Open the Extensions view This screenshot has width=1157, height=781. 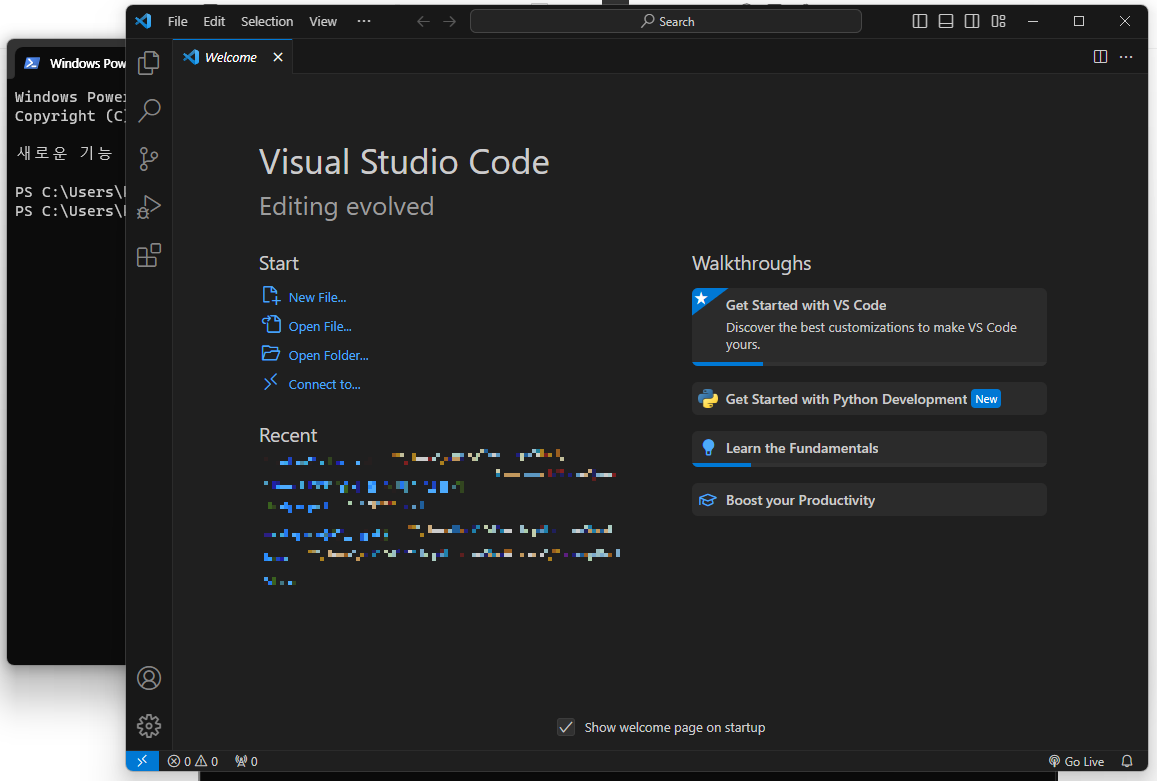[148, 255]
